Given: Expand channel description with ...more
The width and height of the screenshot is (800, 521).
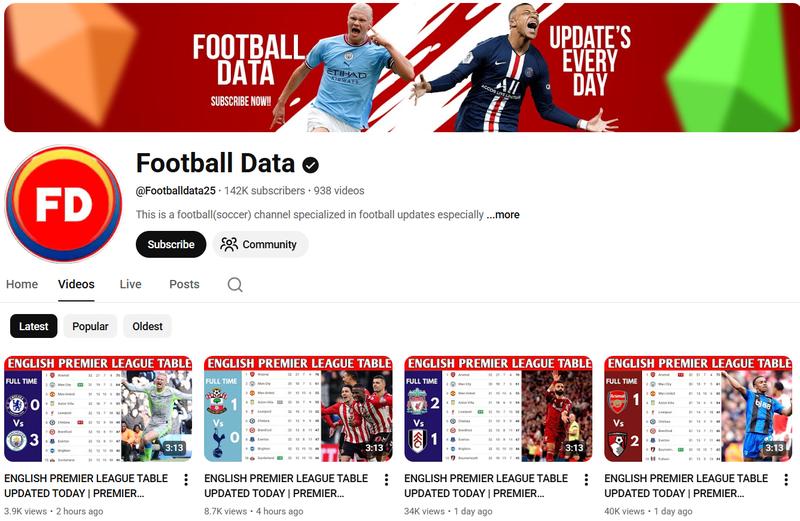Looking at the screenshot, I should pyautogui.click(x=503, y=215).
